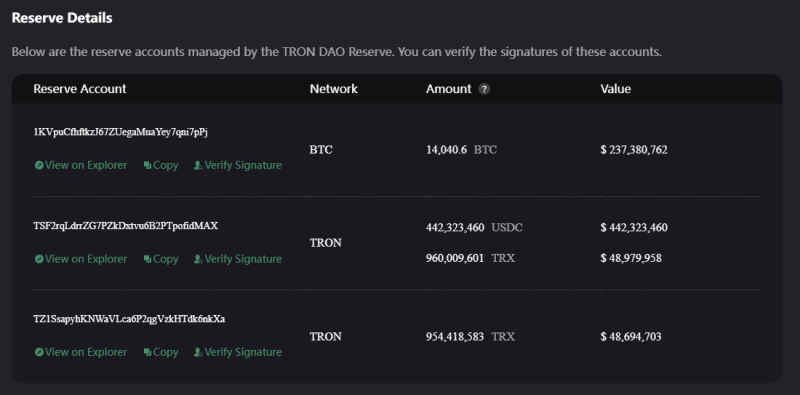800x395 pixels.
Task: Copy the TSF2rqLdrrZG7 TRON address
Action: tap(161, 259)
